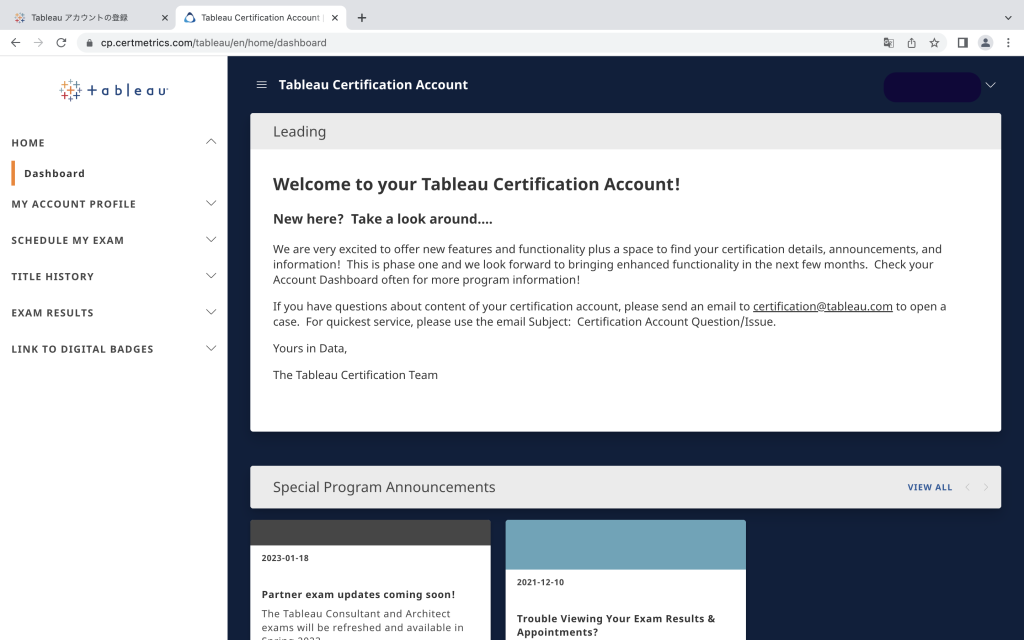Expand the MY ACCOUNT PROFILE section
Screen dimensions: 1024x640
point(211,203)
